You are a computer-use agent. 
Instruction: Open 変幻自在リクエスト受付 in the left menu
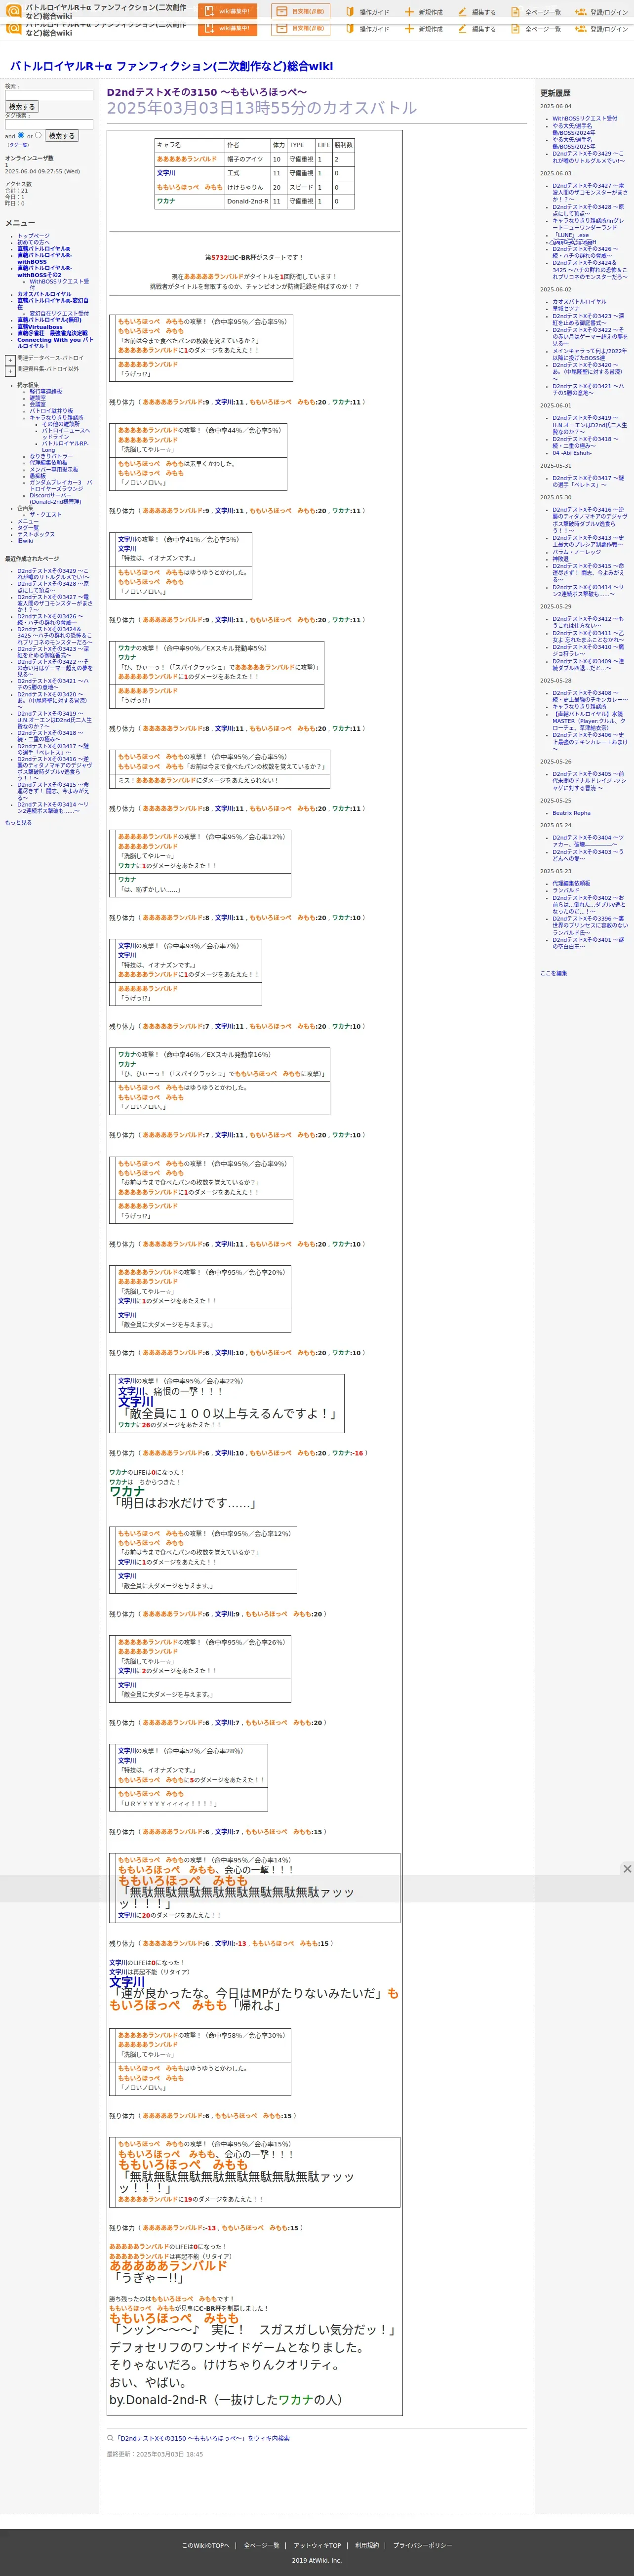[59, 313]
